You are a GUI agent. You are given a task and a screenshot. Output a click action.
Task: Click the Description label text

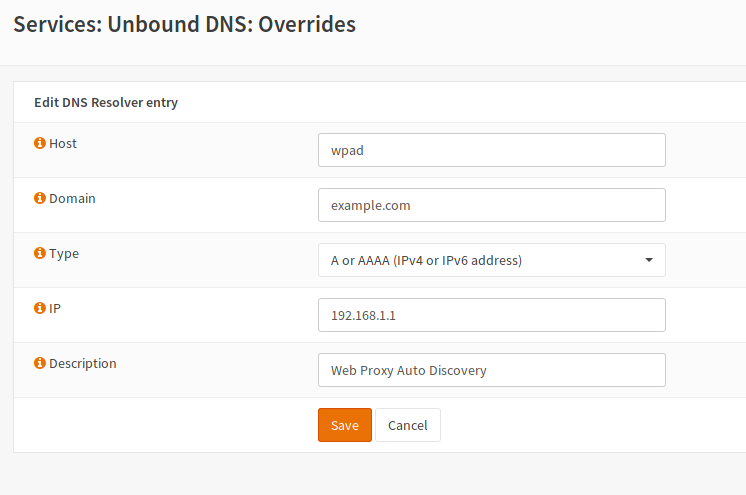click(83, 364)
